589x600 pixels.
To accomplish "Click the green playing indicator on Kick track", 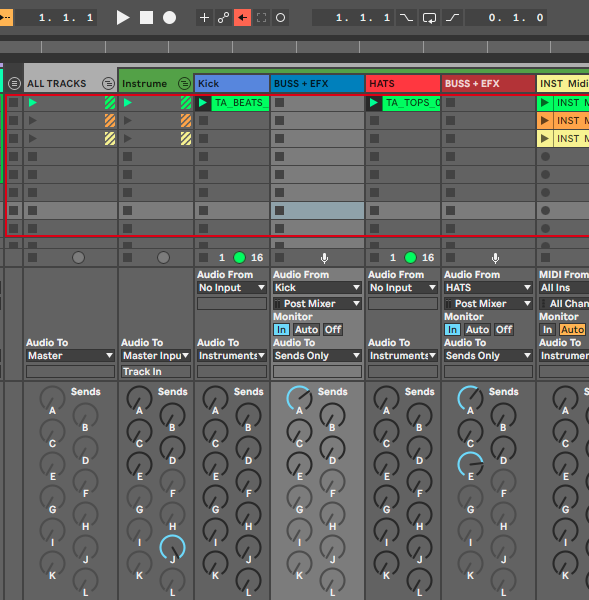I will tap(240, 258).
